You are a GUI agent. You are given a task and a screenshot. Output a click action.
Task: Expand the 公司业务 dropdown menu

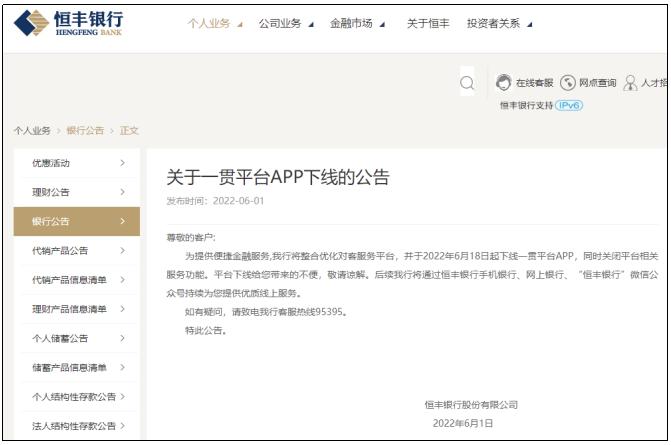pyautogui.click(x=285, y=24)
